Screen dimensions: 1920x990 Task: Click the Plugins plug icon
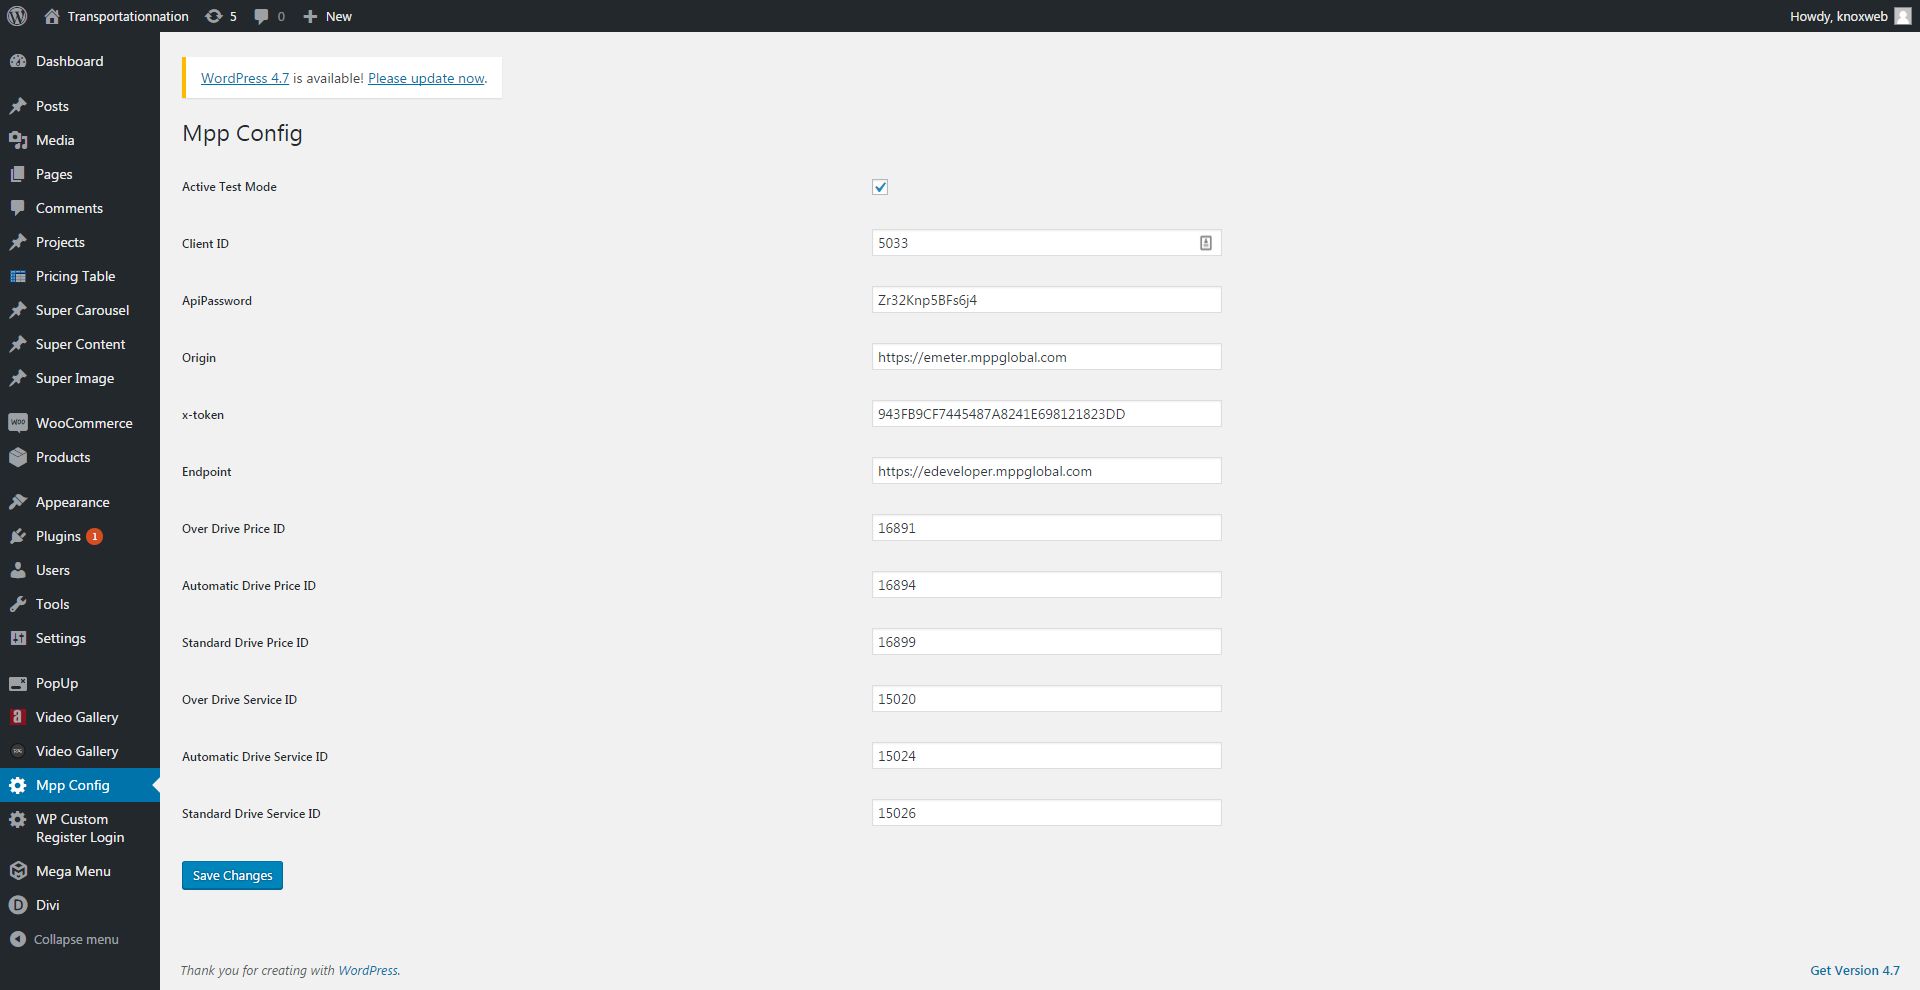tap(18, 536)
